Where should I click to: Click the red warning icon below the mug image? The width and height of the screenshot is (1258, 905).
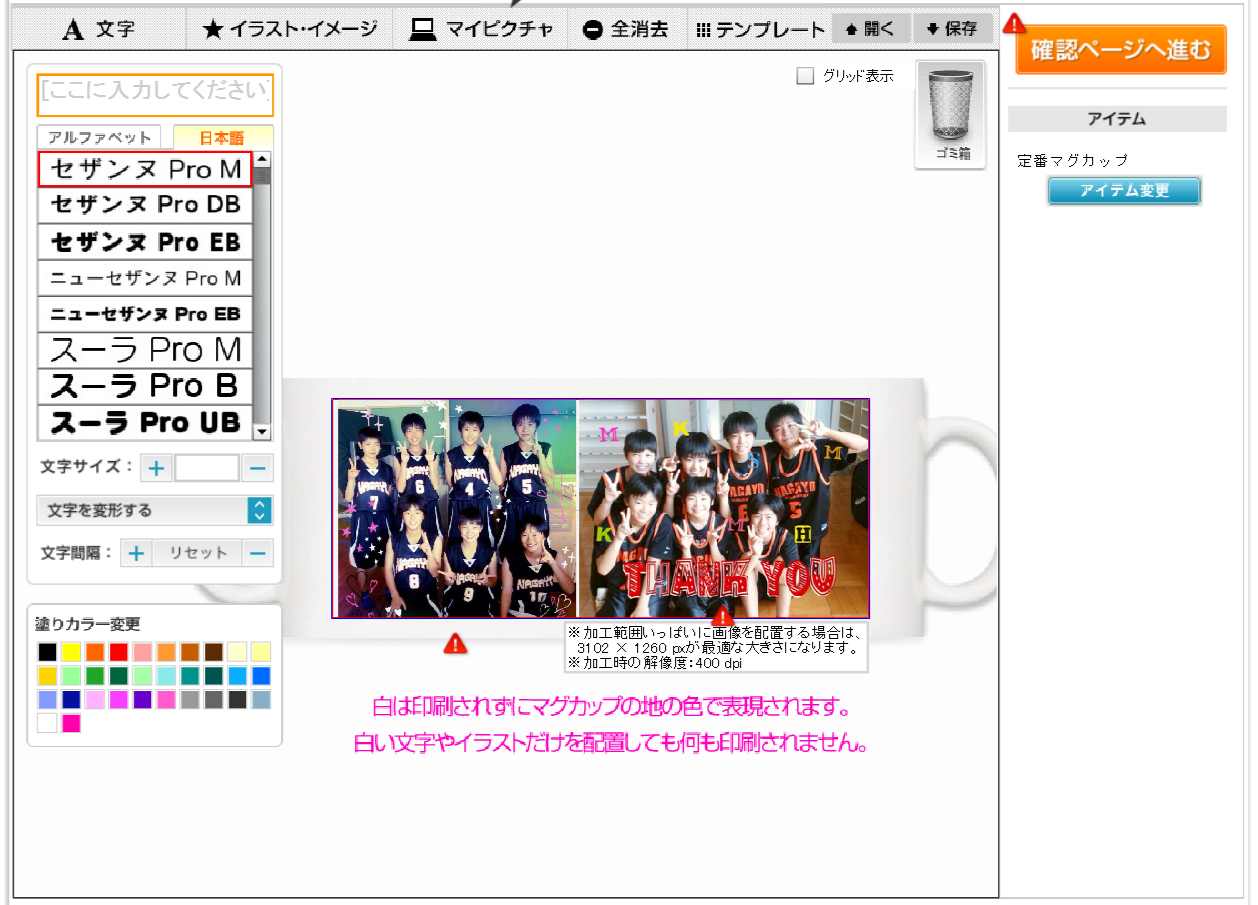pyautogui.click(x=455, y=643)
